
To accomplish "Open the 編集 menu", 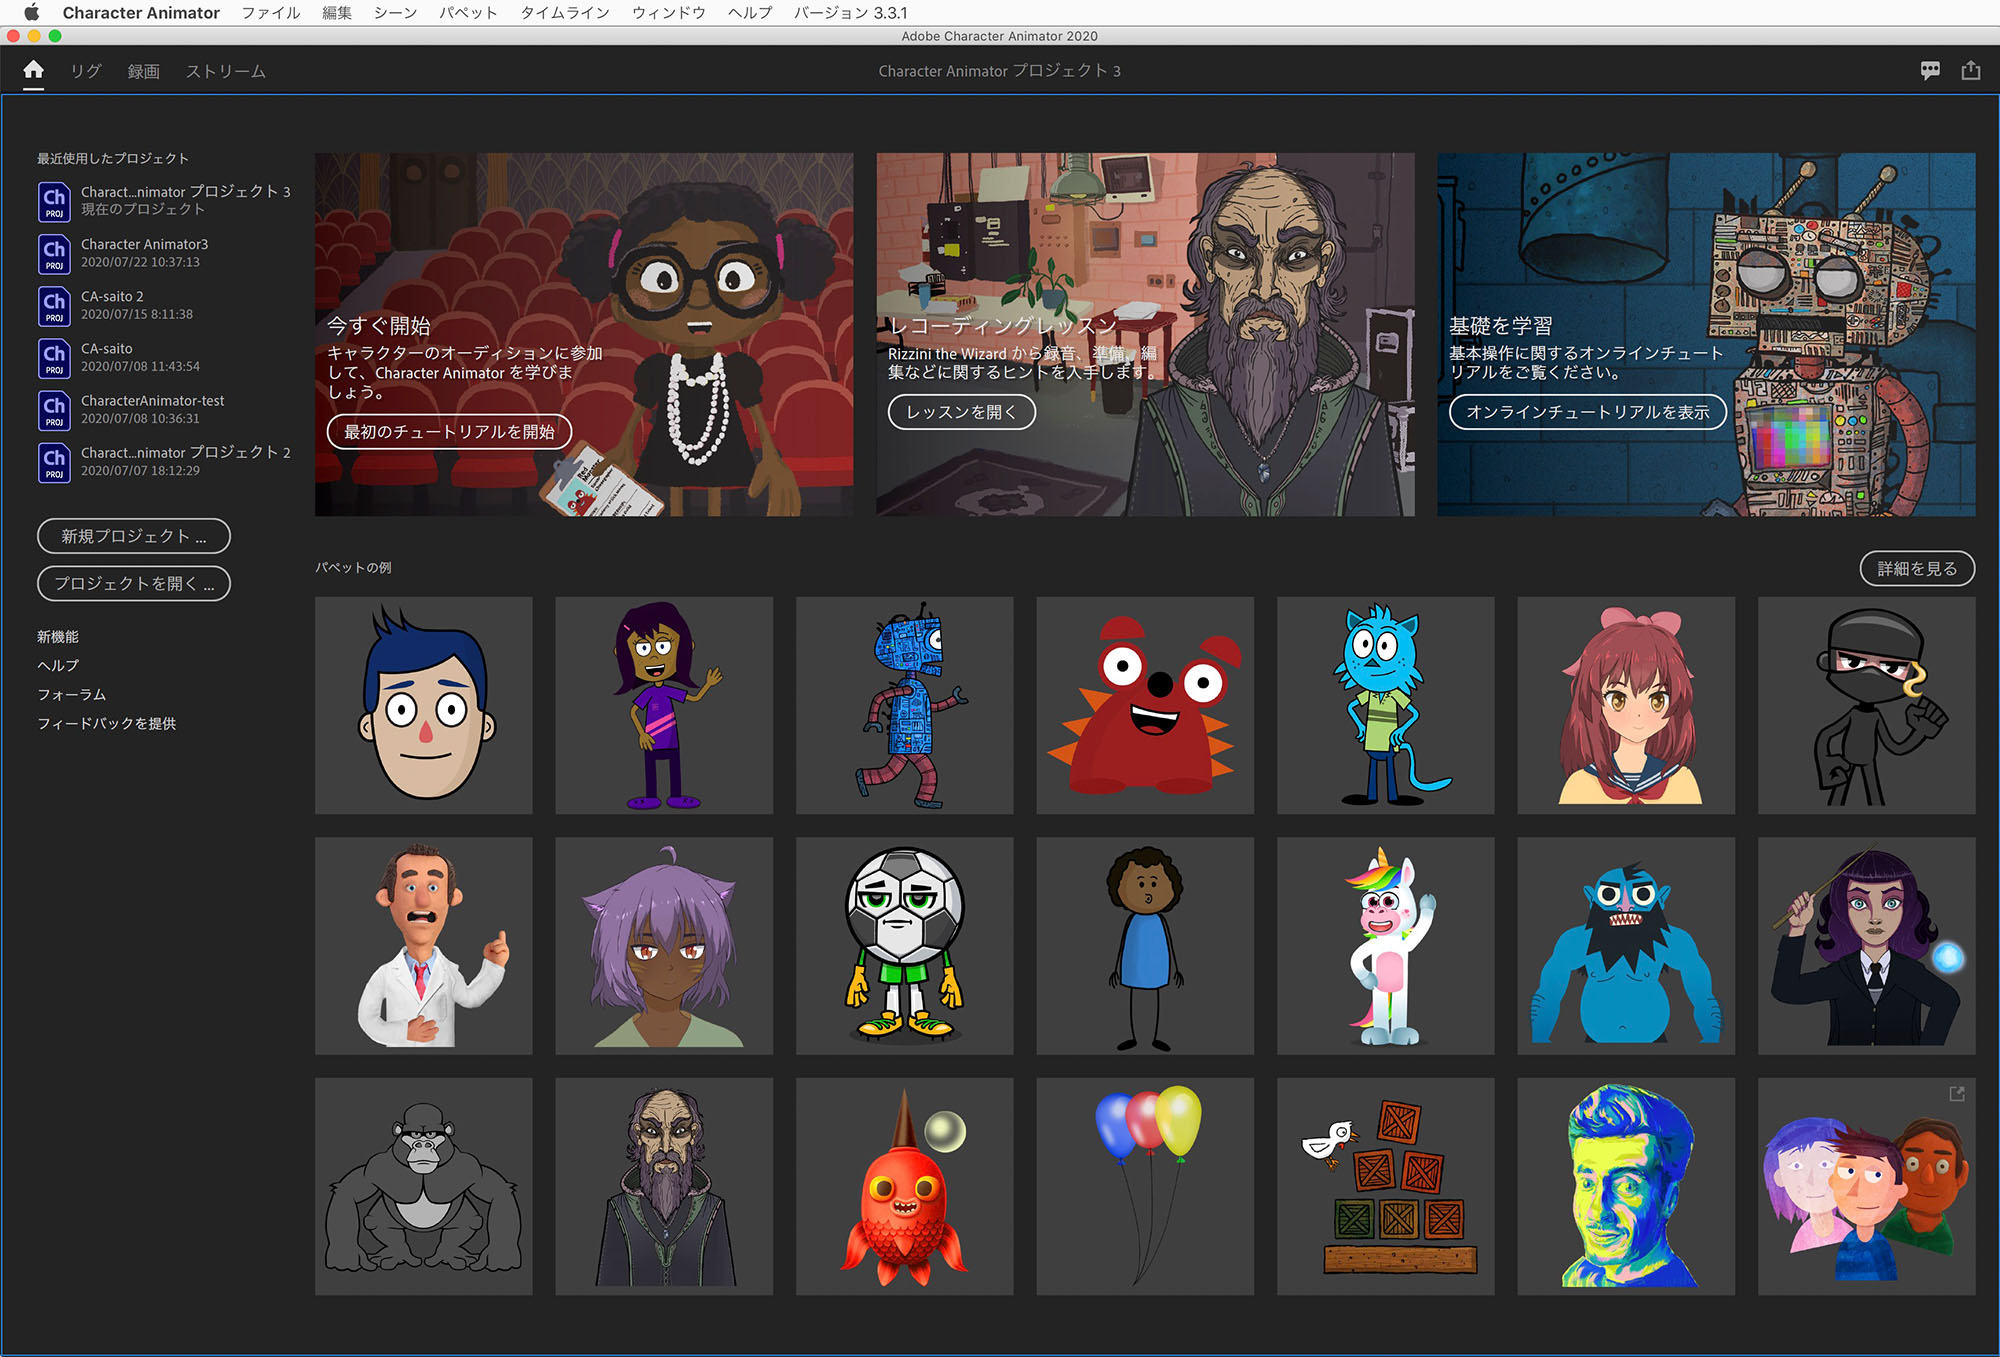I will point(337,12).
